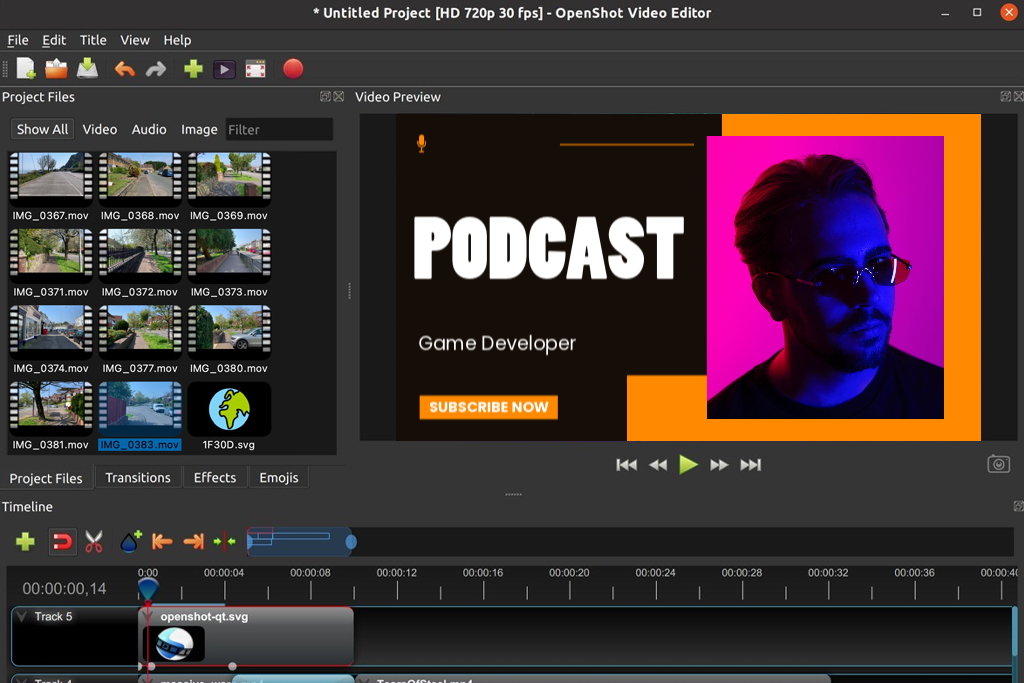Export video with the red record button
This screenshot has width=1024, height=683.
pos(293,69)
